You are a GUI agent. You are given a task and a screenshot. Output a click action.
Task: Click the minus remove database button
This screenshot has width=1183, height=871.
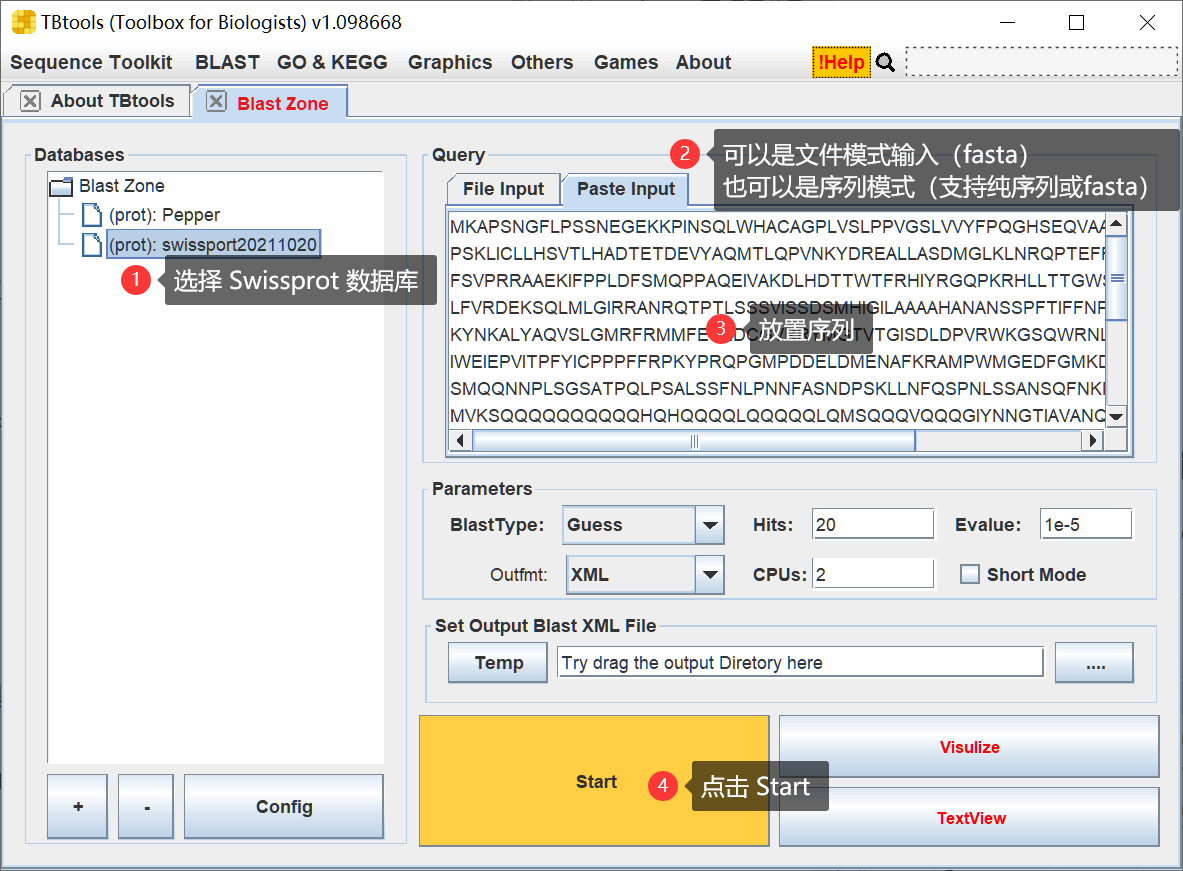pos(146,807)
